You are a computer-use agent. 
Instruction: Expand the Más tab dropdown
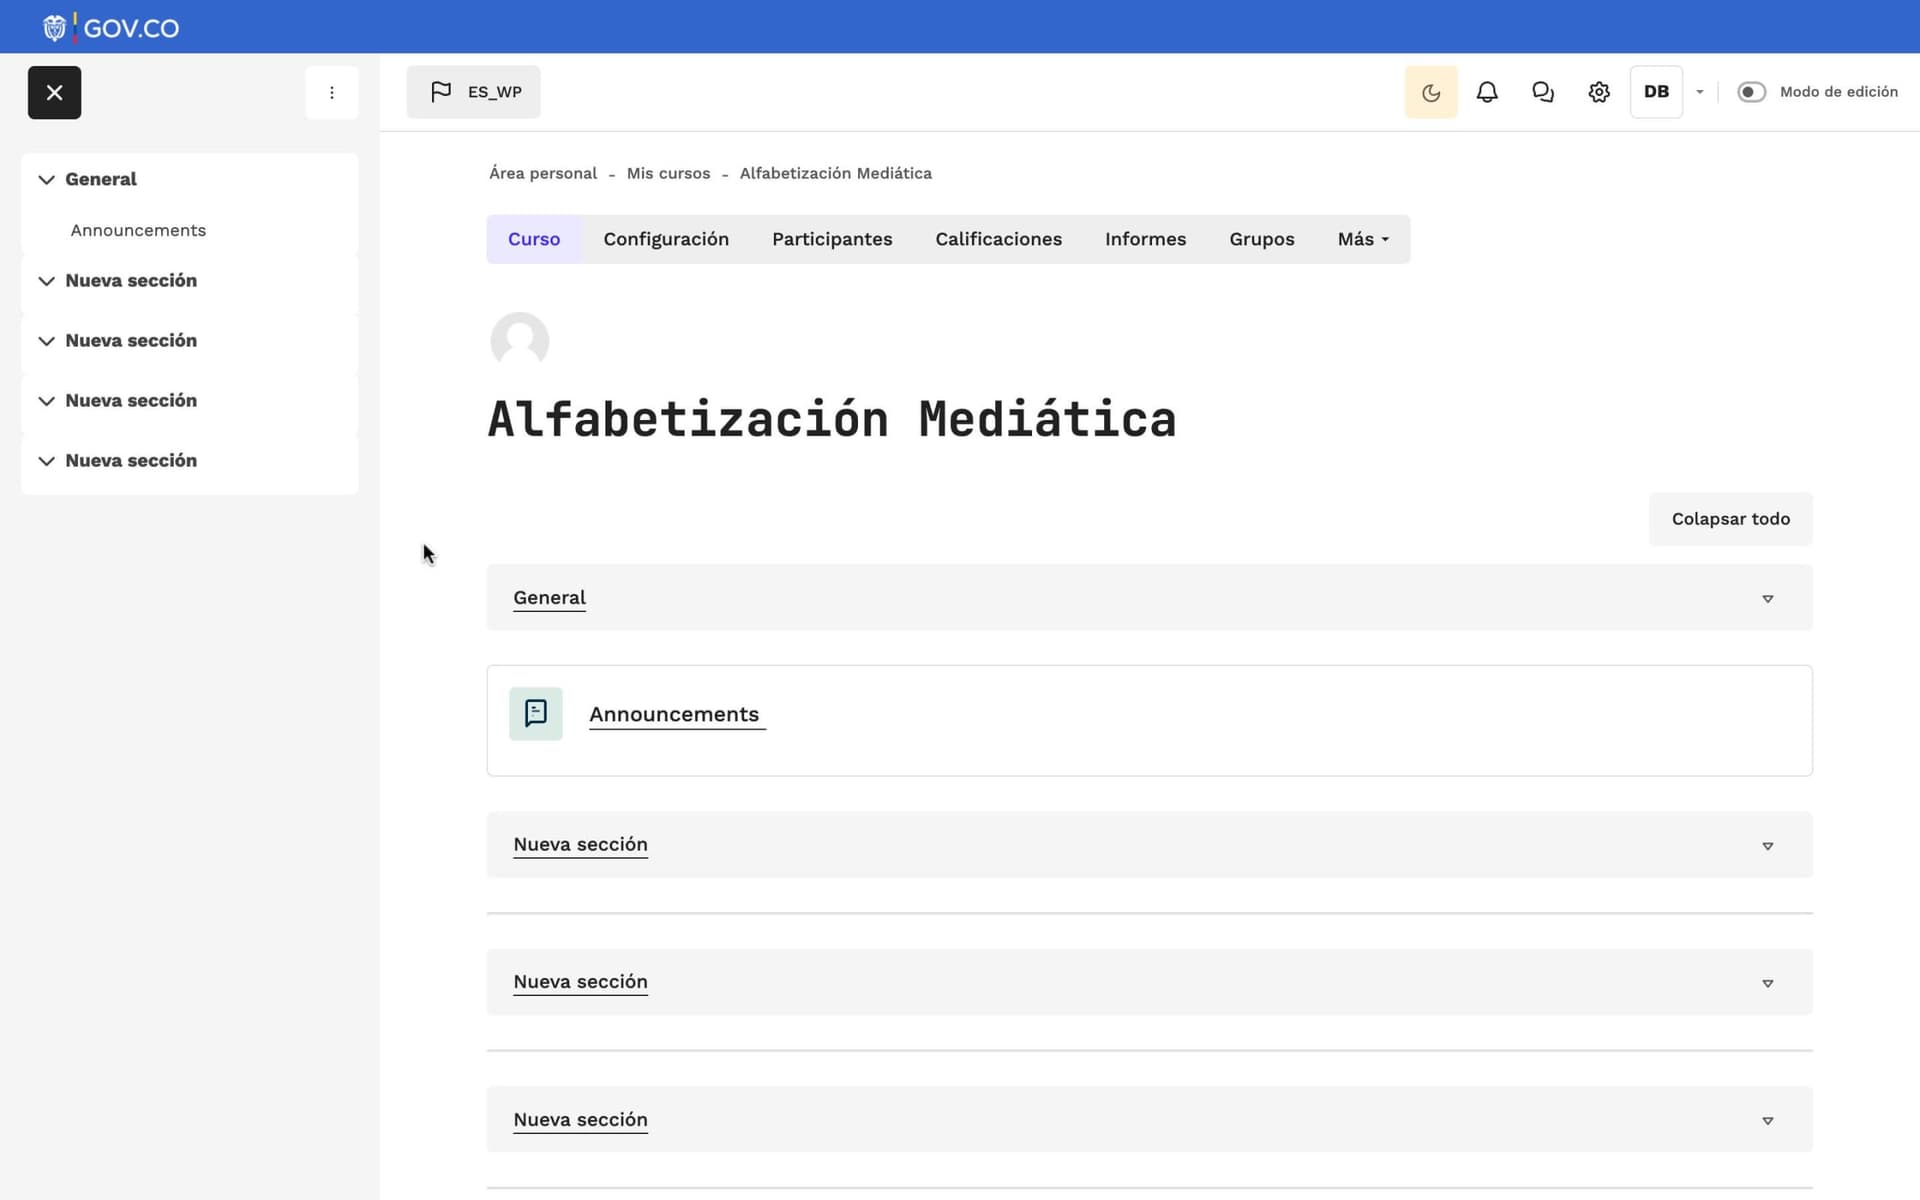(1362, 239)
